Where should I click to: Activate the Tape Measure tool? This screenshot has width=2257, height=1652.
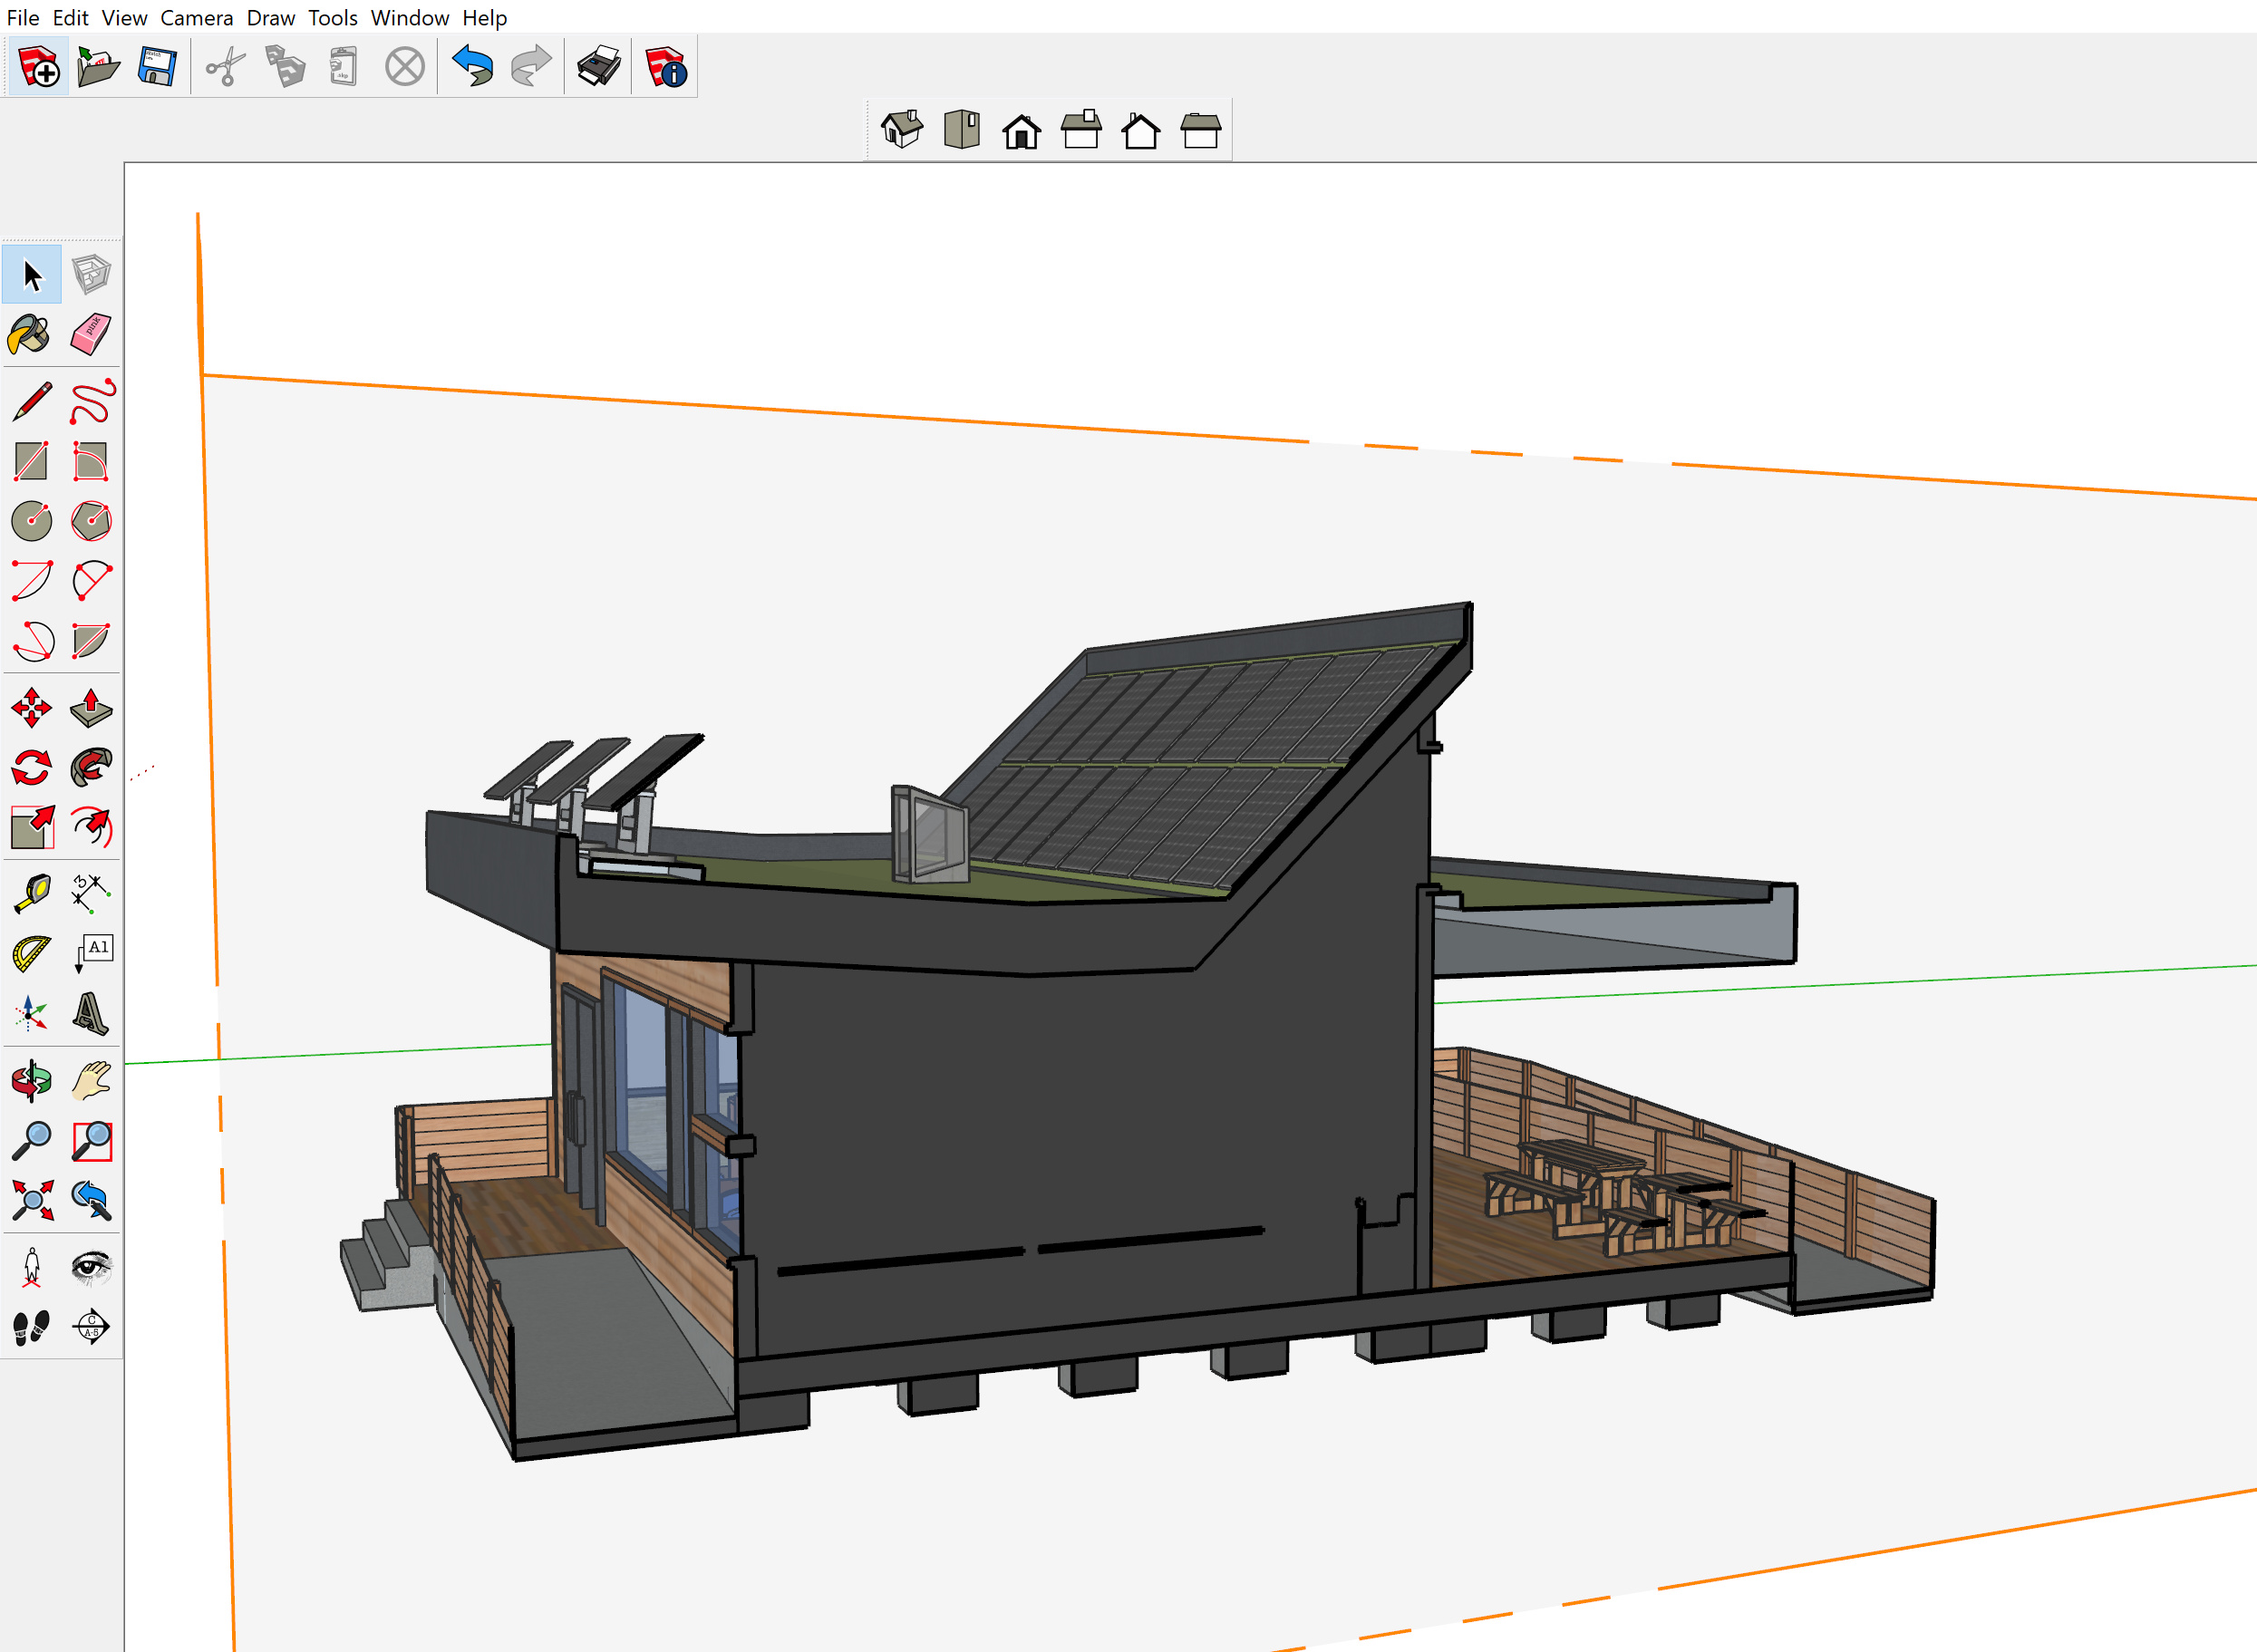click(x=31, y=893)
